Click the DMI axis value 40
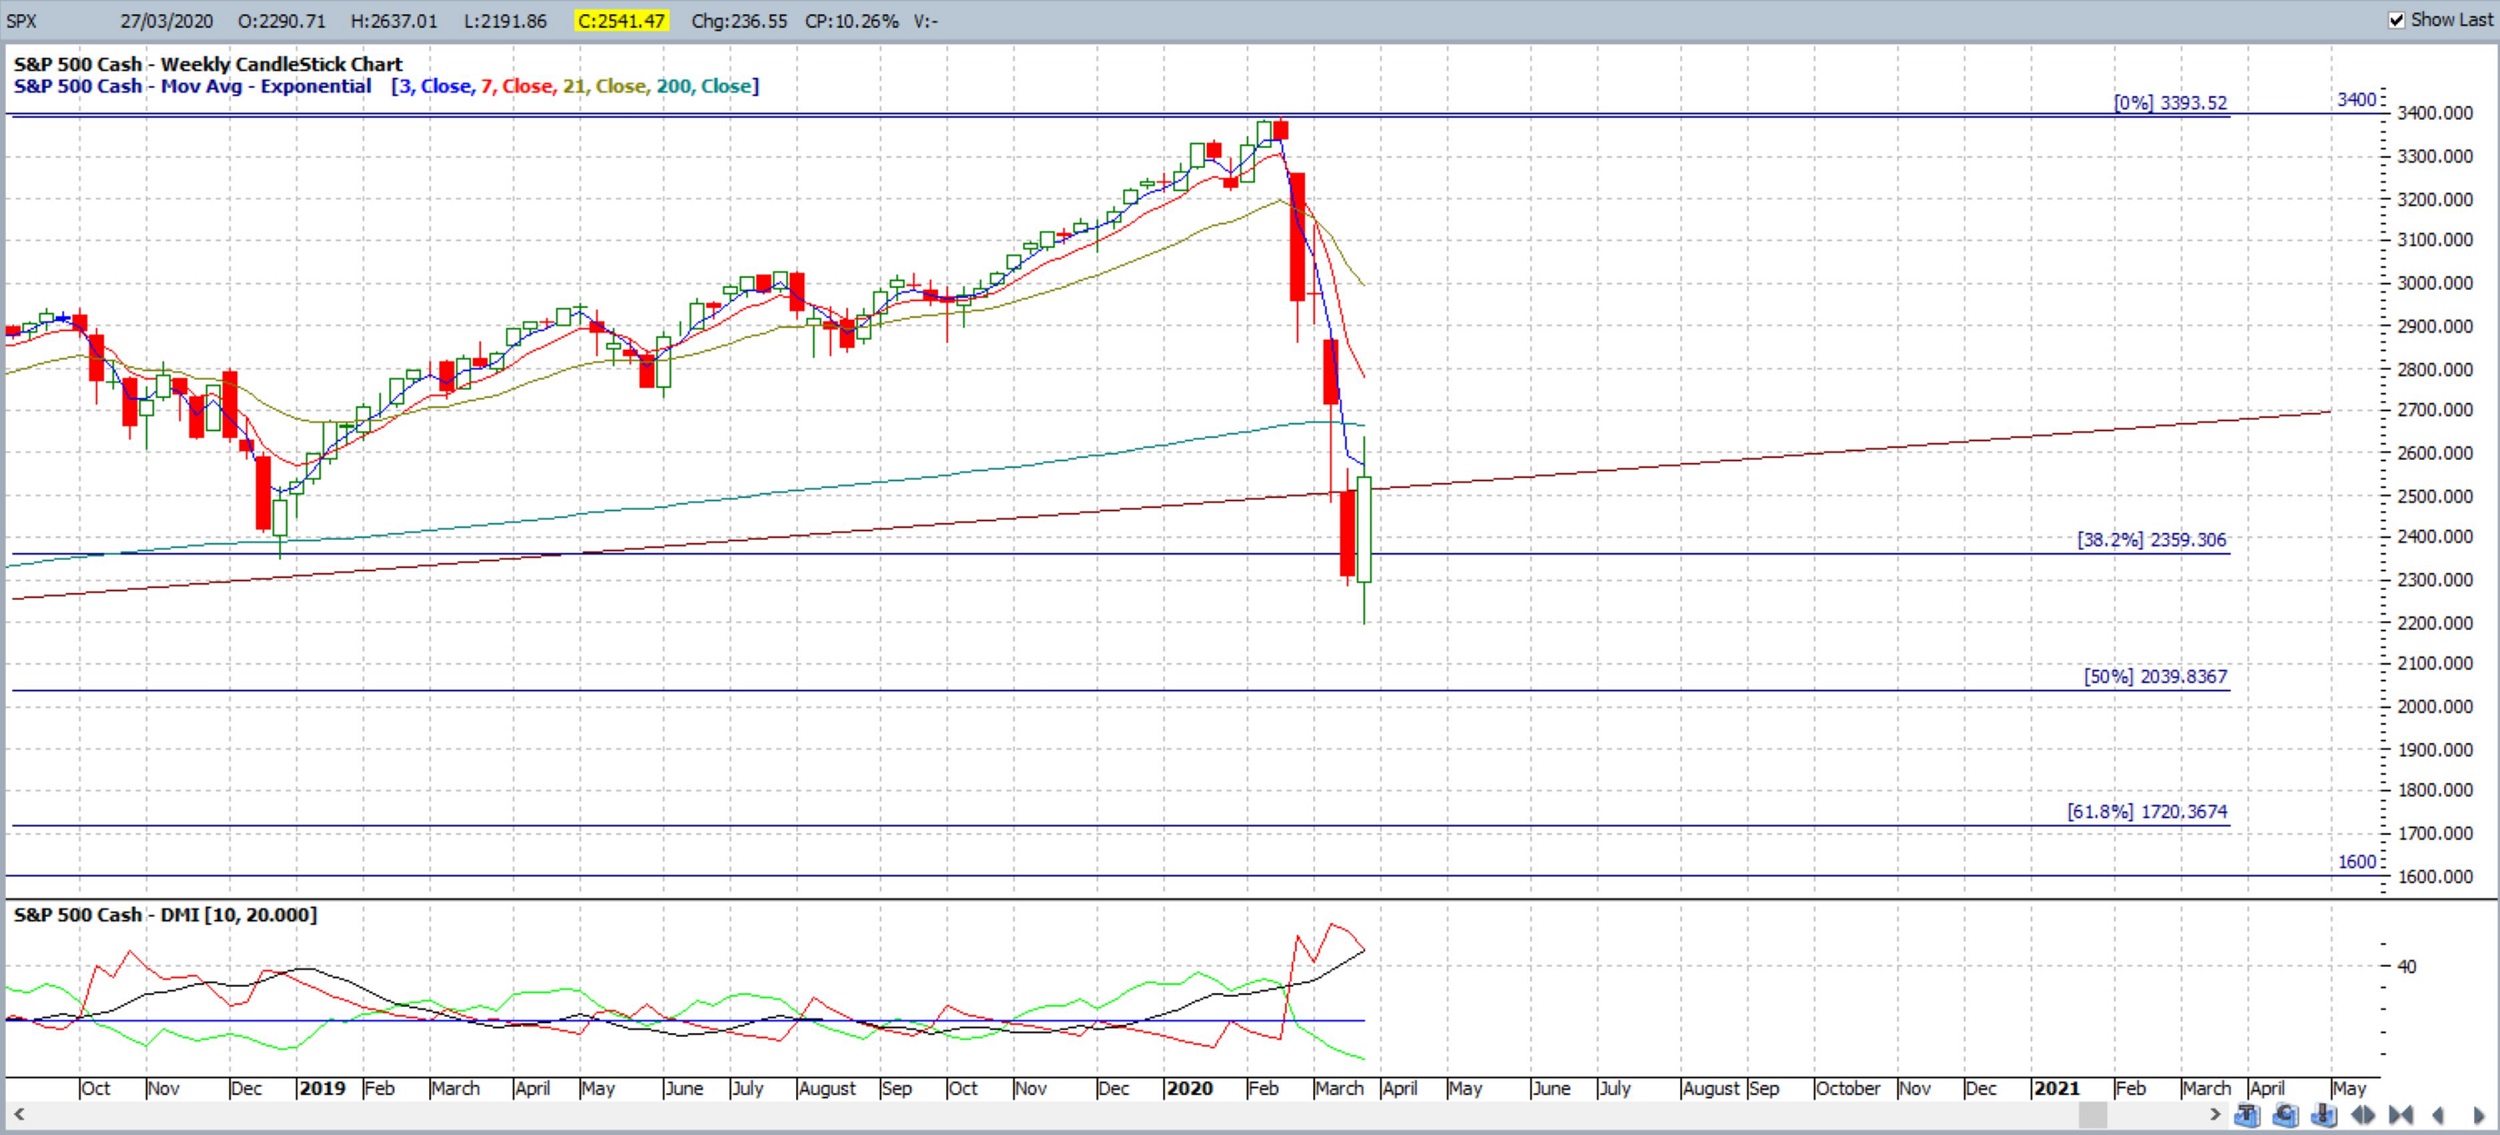This screenshot has height=1135, width=2500. click(2406, 967)
